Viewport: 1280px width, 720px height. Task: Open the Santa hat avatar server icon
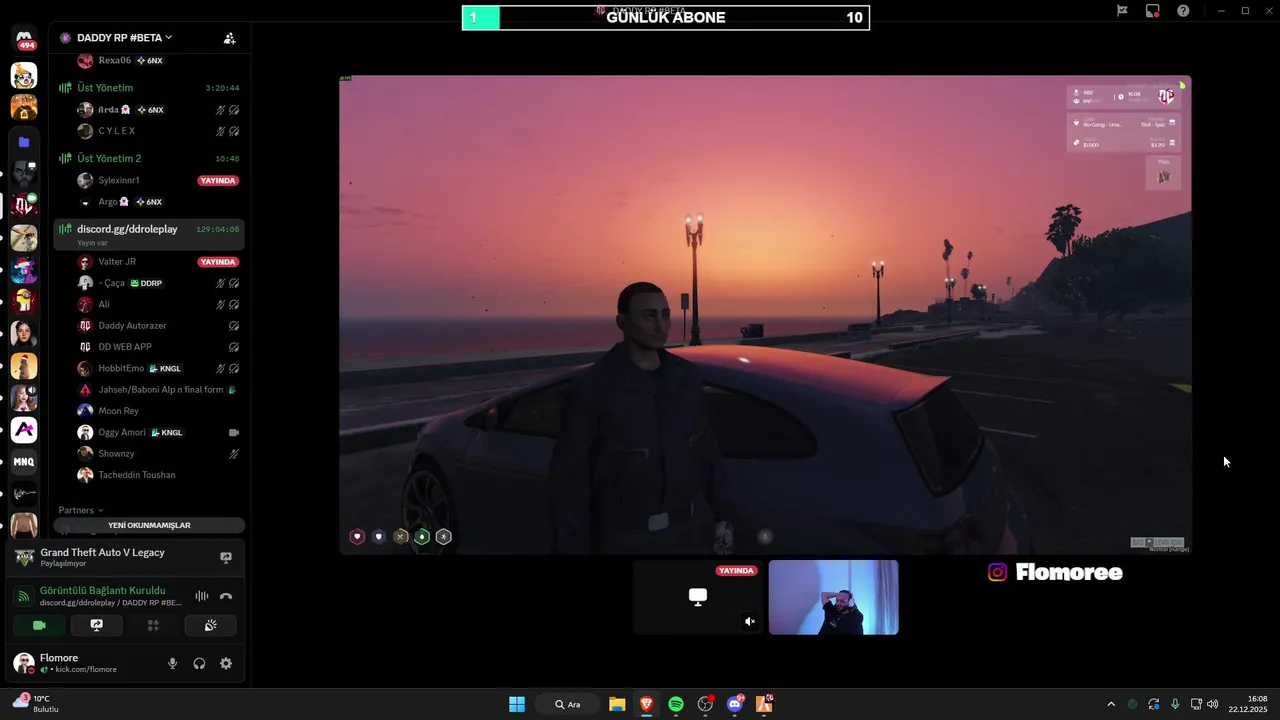click(24, 270)
